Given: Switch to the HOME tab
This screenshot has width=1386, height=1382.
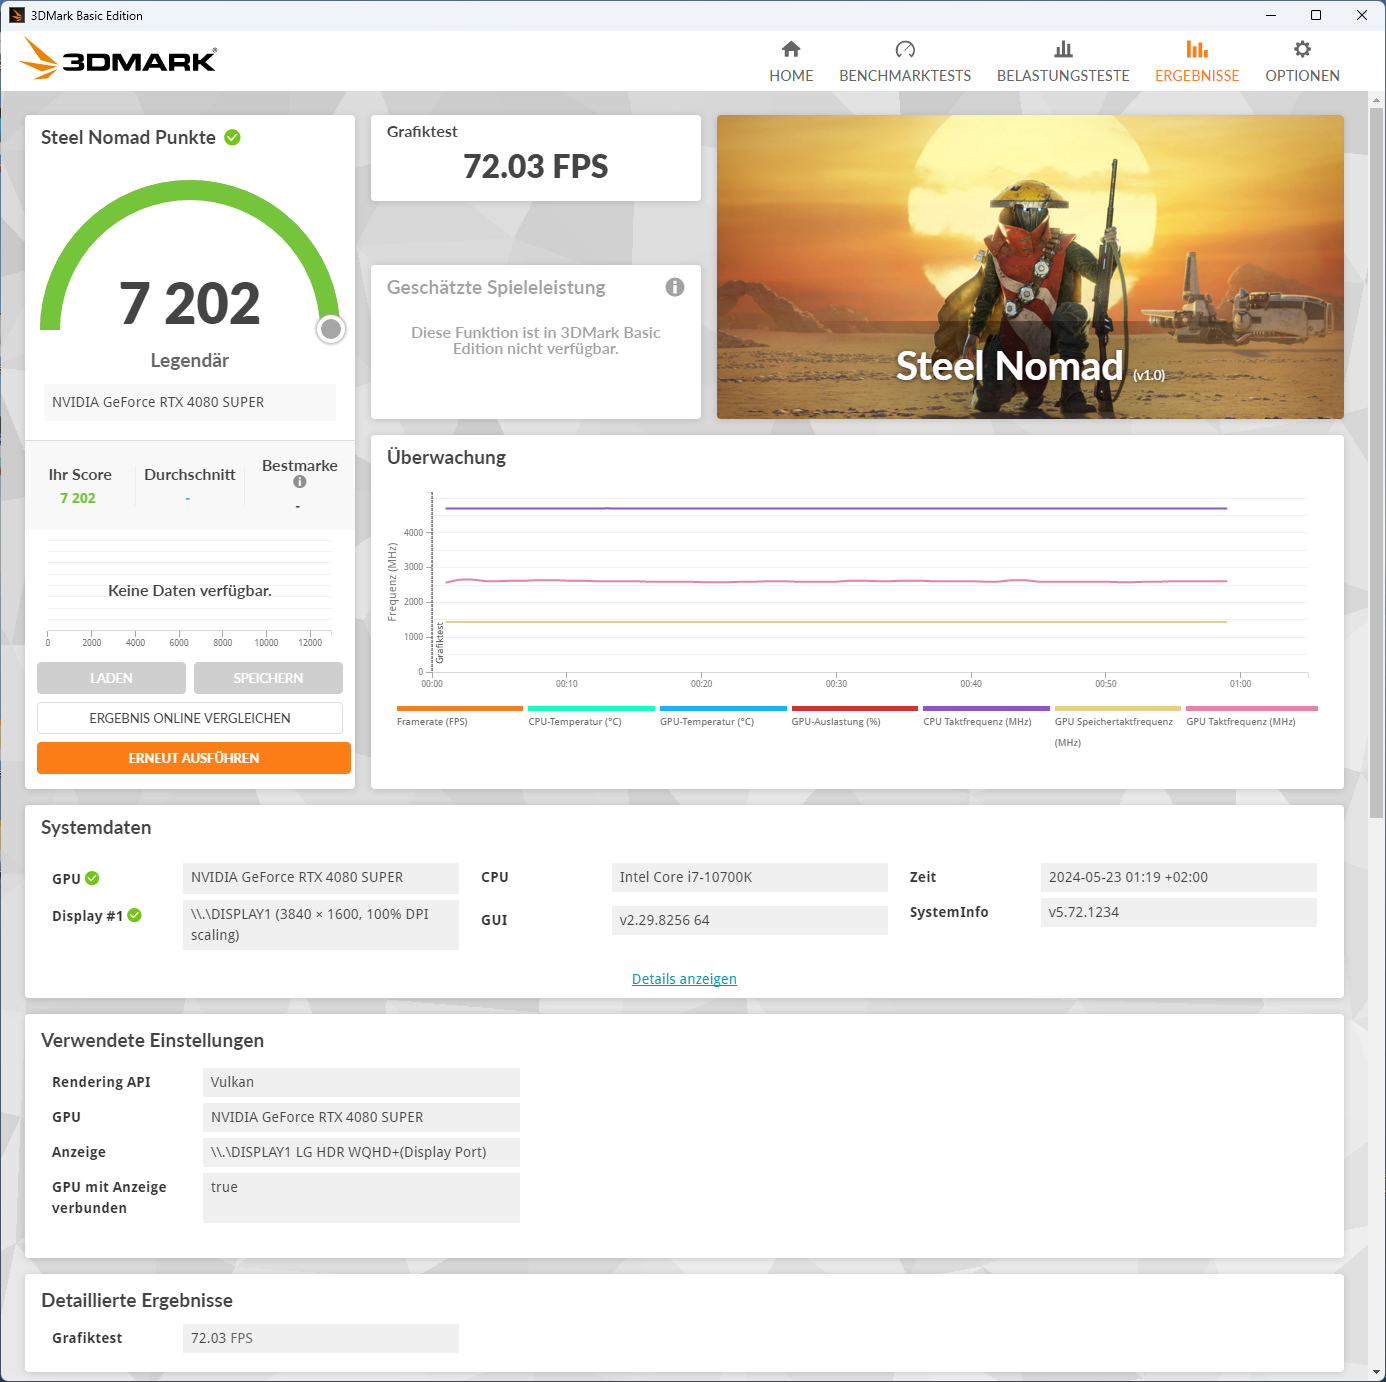Looking at the screenshot, I should (x=791, y=60).
